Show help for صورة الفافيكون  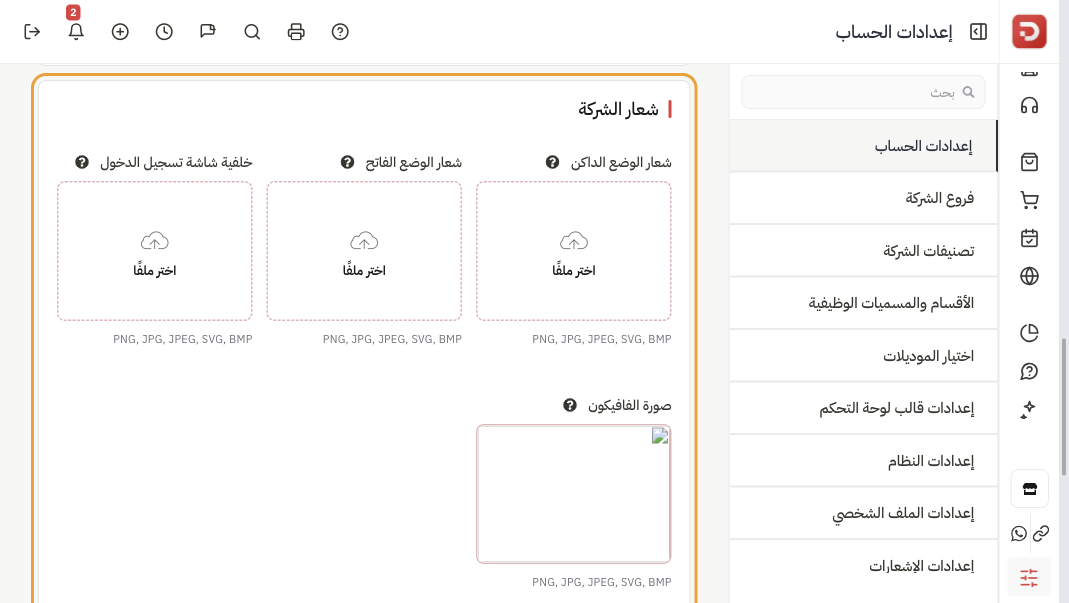(x=570, y=406)
